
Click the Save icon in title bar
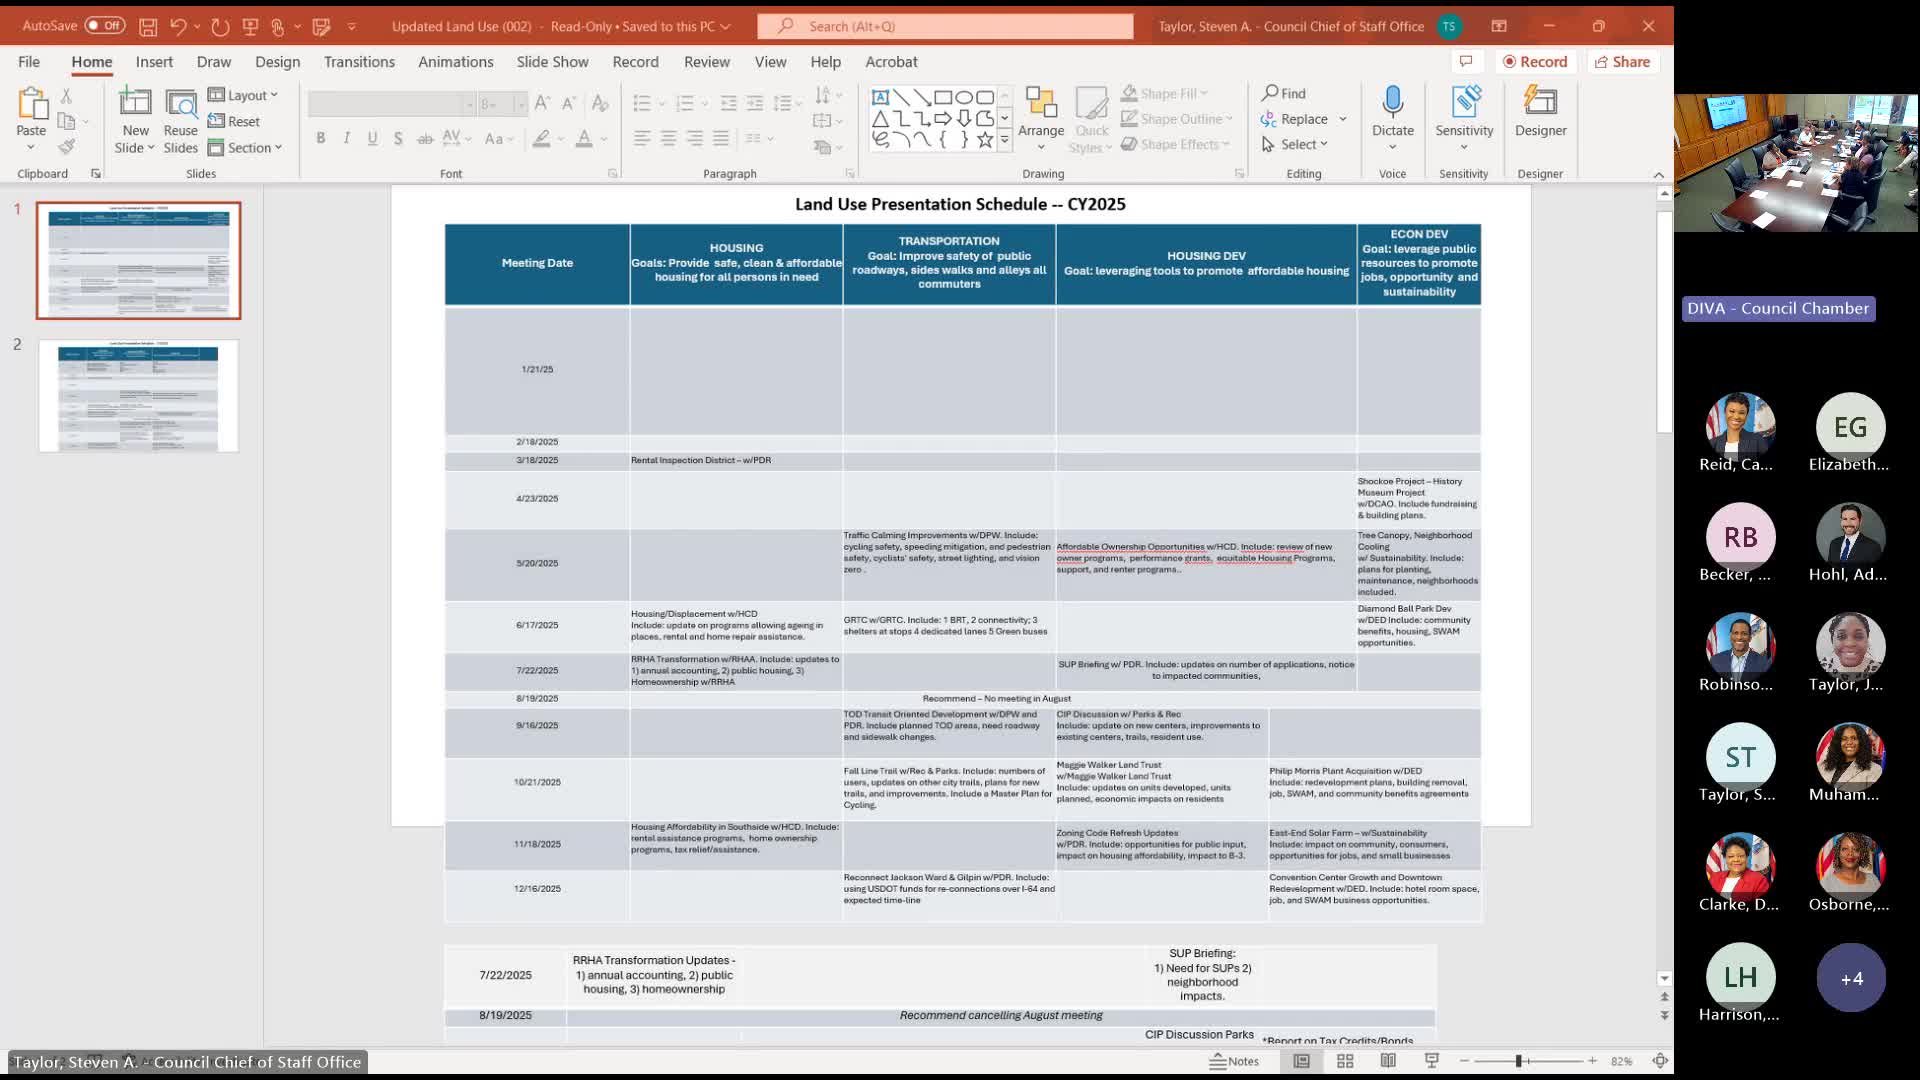(x=147, y=27)
